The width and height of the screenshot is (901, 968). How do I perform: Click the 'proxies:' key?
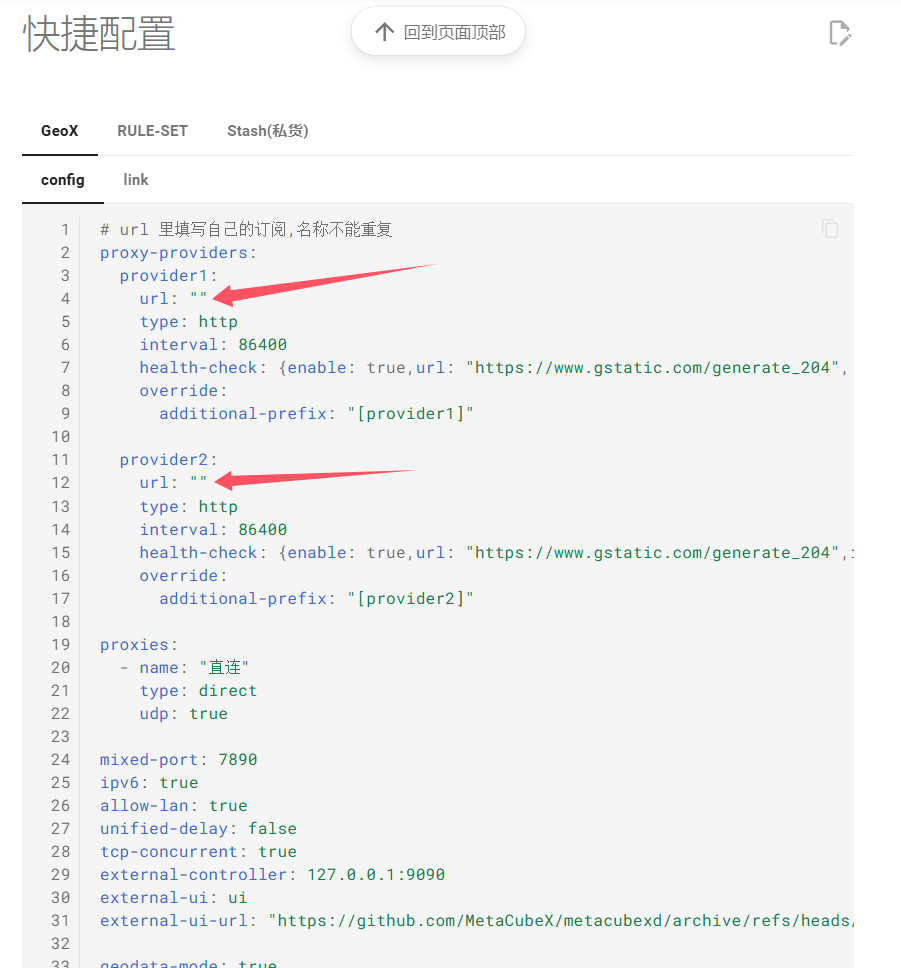(x=139, y=645)
